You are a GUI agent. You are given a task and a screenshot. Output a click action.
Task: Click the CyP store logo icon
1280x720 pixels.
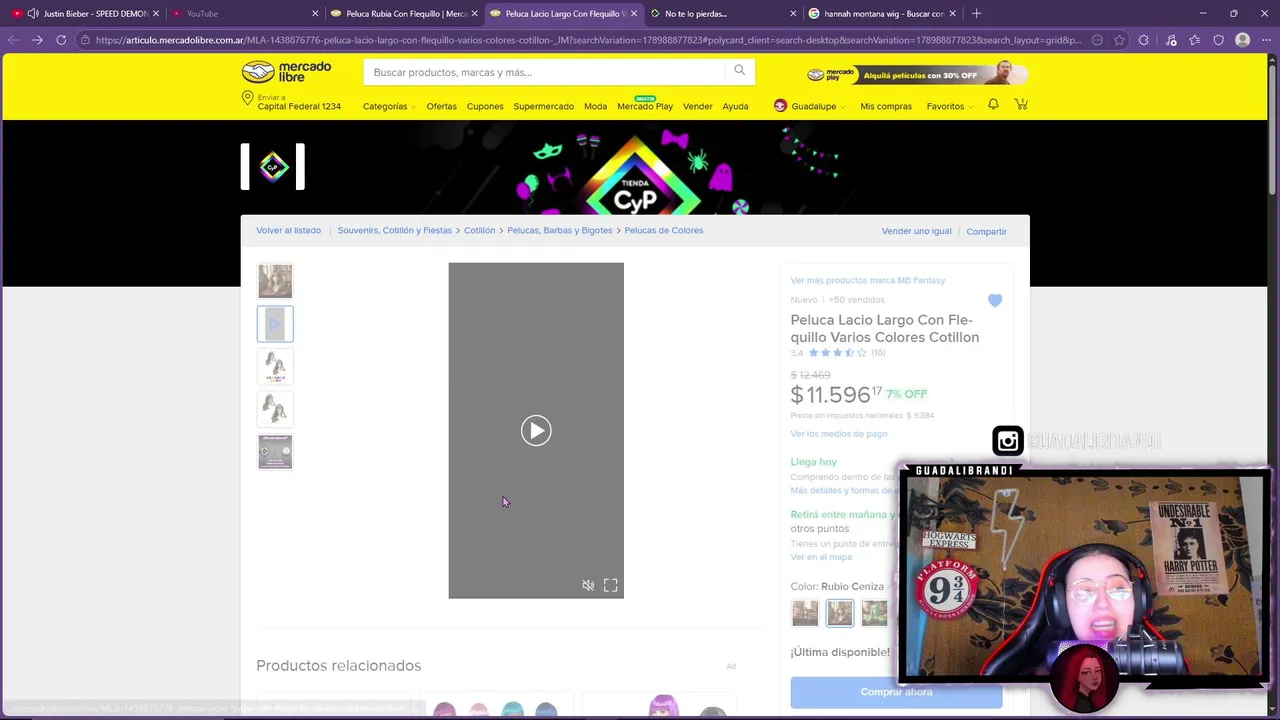(x=273, y=166)
